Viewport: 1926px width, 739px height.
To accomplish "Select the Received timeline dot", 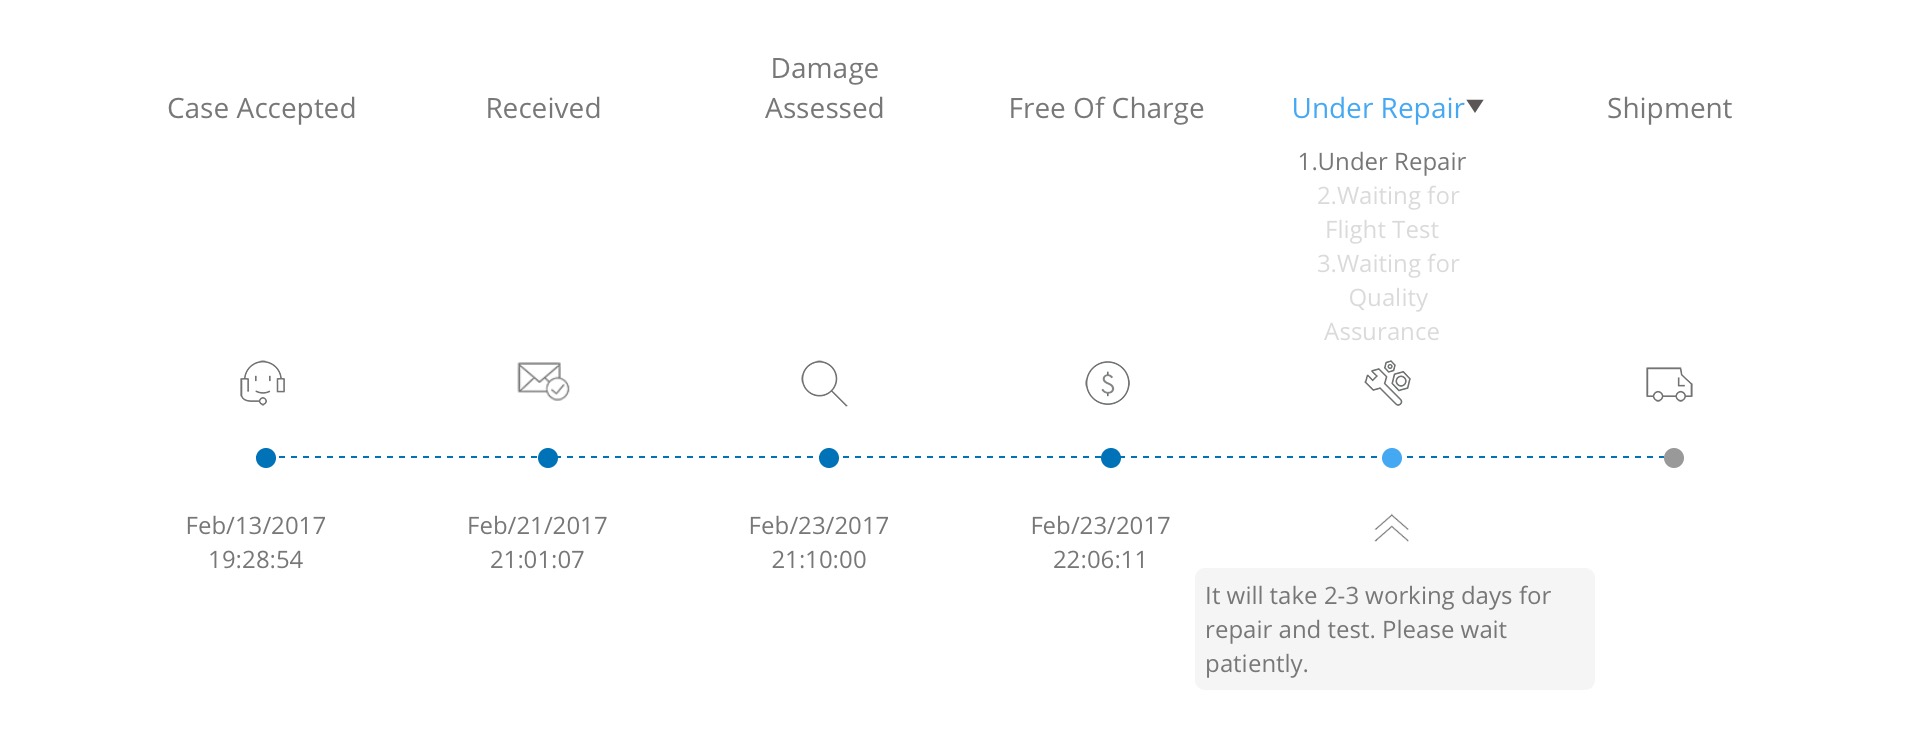I will 548,458.
